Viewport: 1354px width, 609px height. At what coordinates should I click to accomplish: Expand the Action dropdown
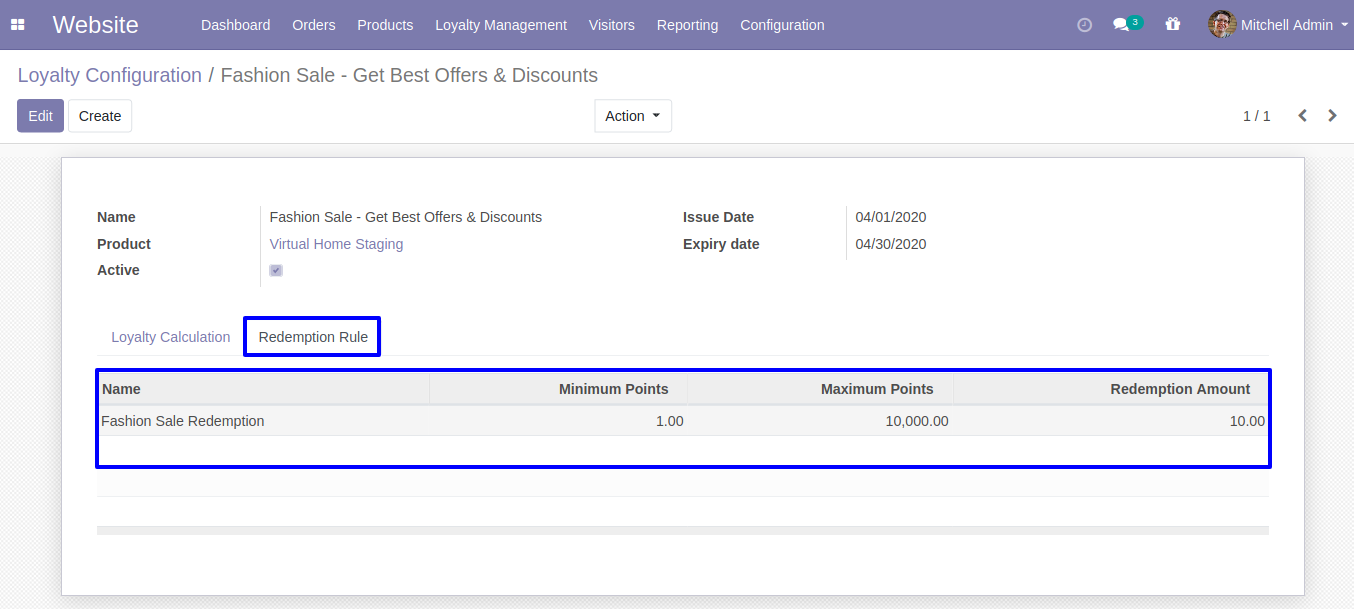632,116
